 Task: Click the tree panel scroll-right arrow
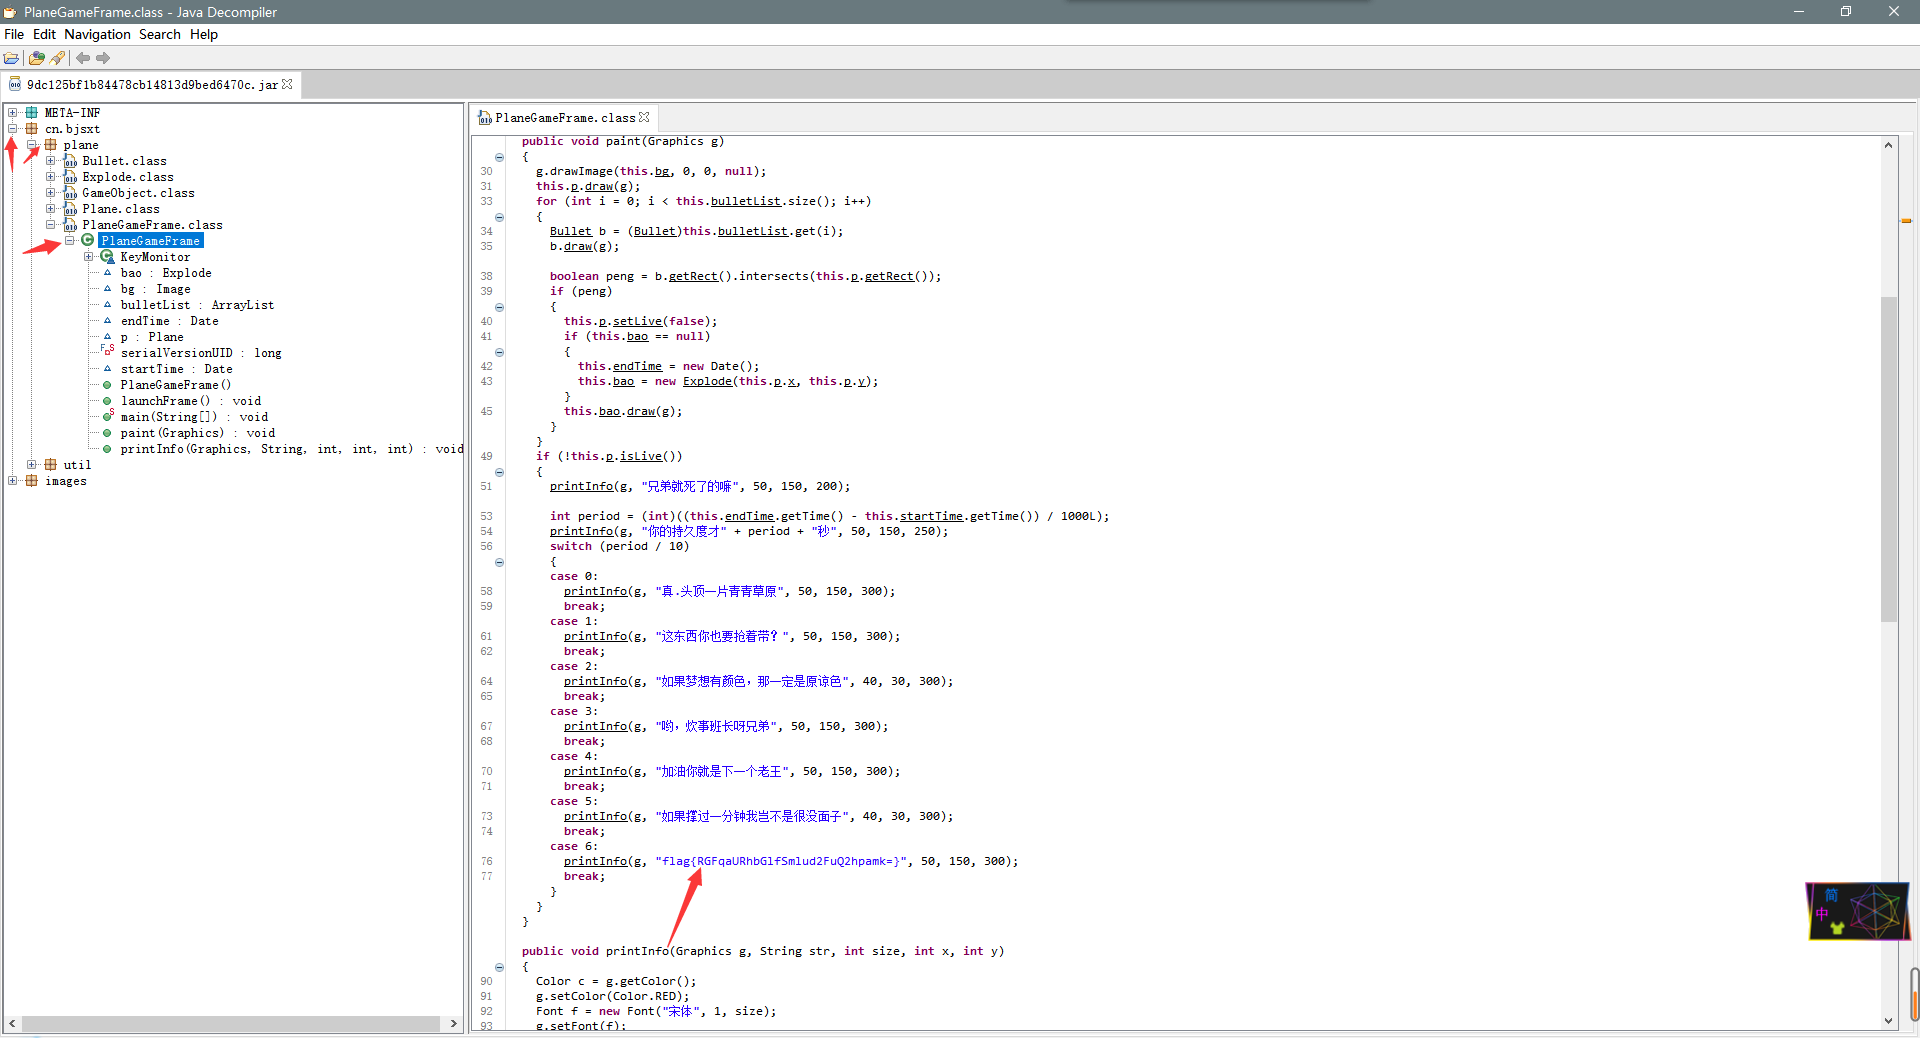coord(454,1024)
